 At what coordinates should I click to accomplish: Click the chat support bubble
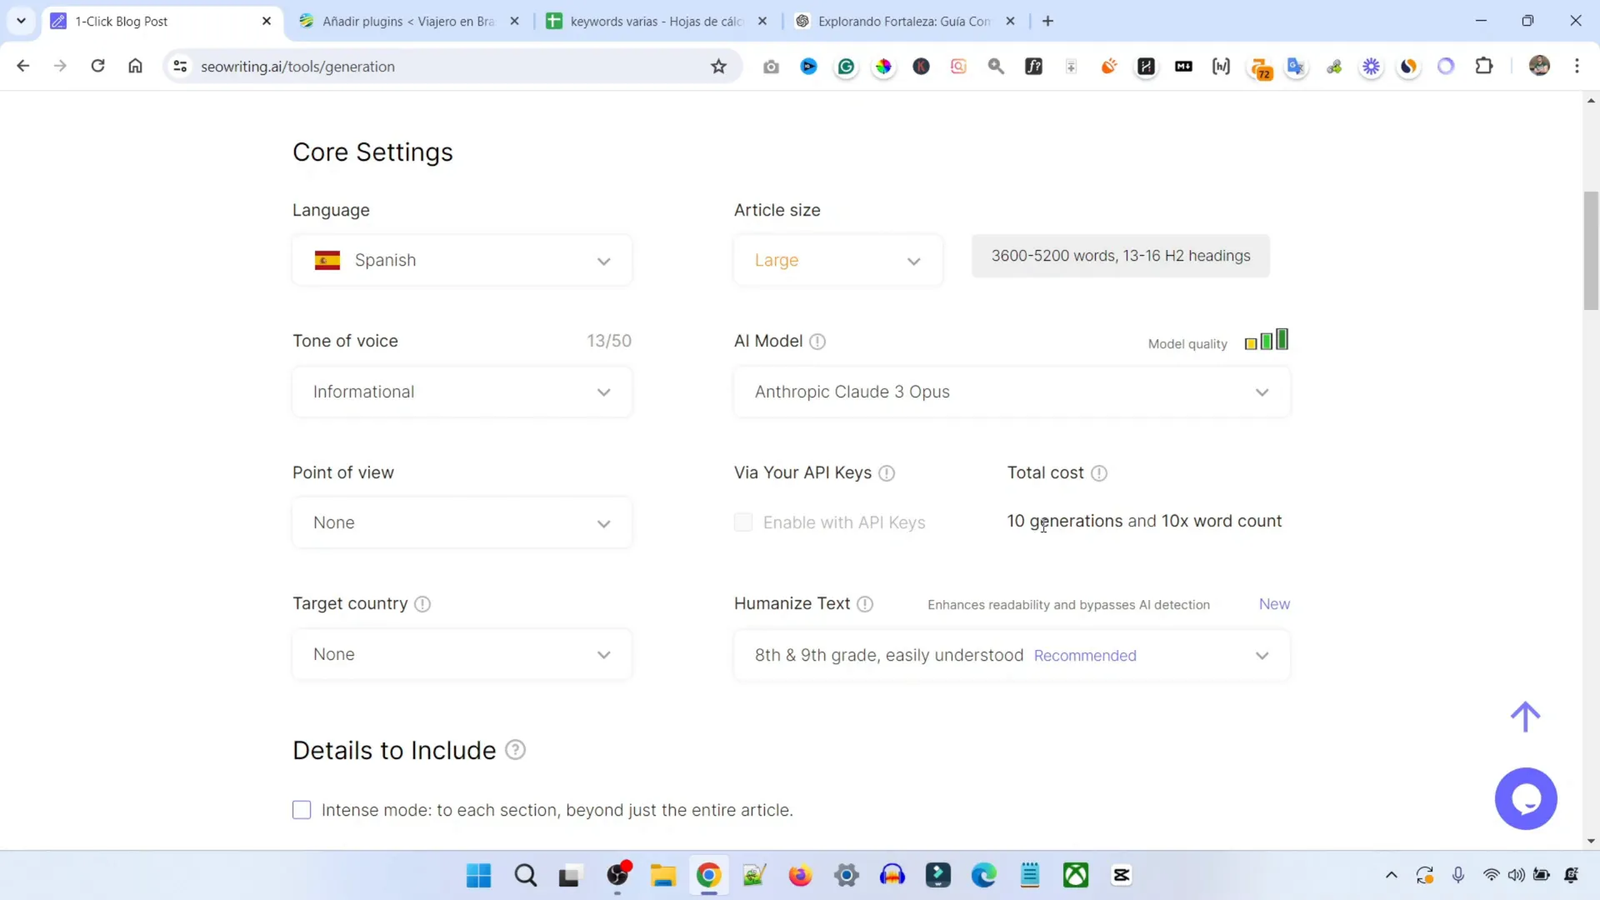click(1526, 798)
